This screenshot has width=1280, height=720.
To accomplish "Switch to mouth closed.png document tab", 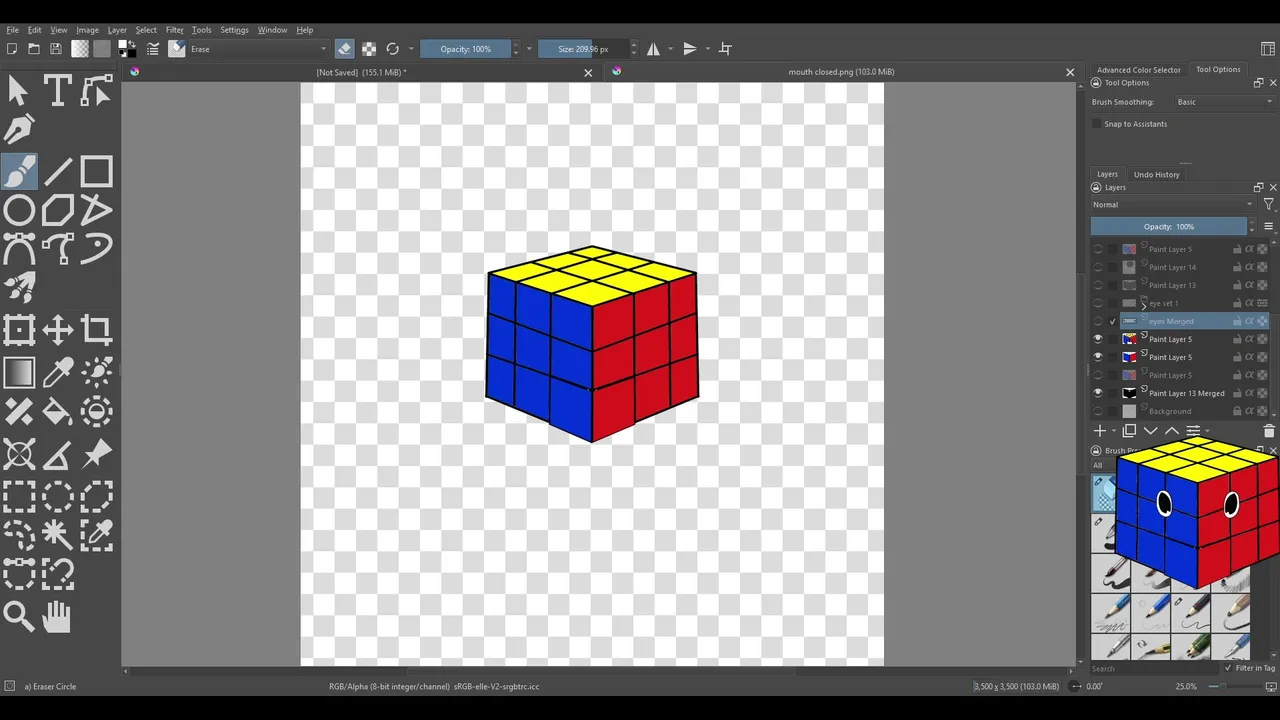I will coord(841,72).
